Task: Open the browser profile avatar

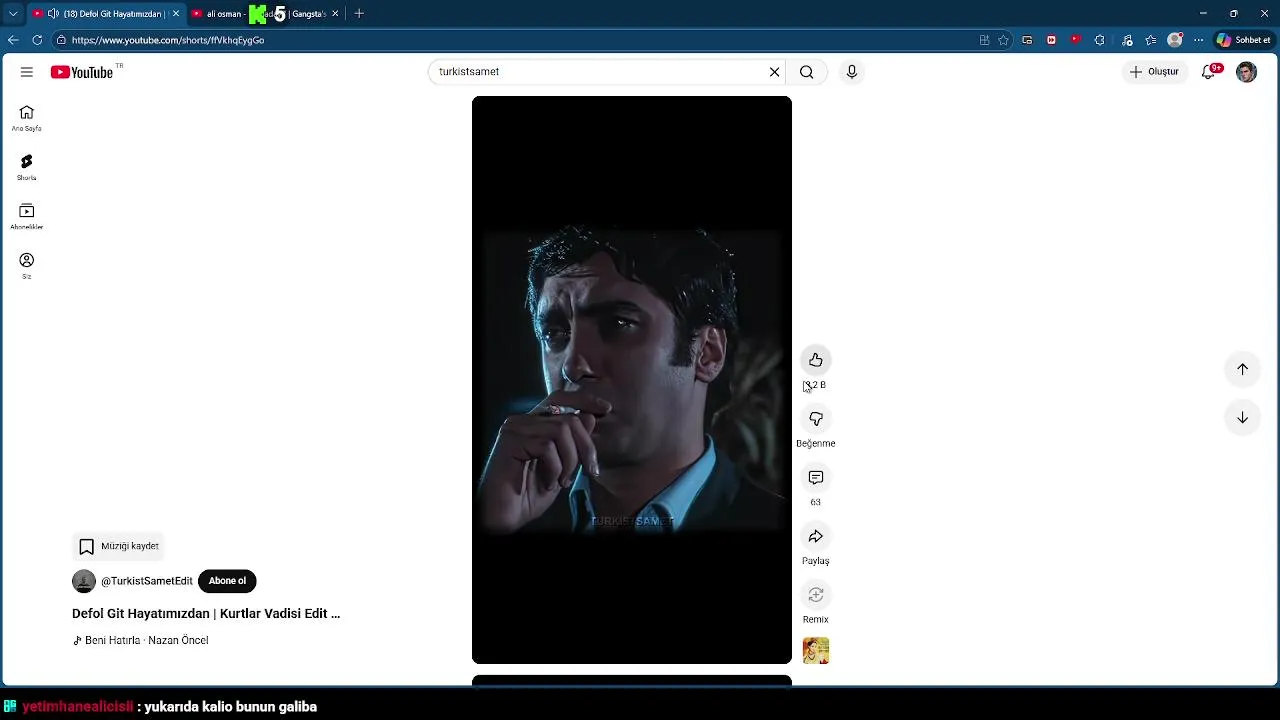Action: [x=1175, y=40]
